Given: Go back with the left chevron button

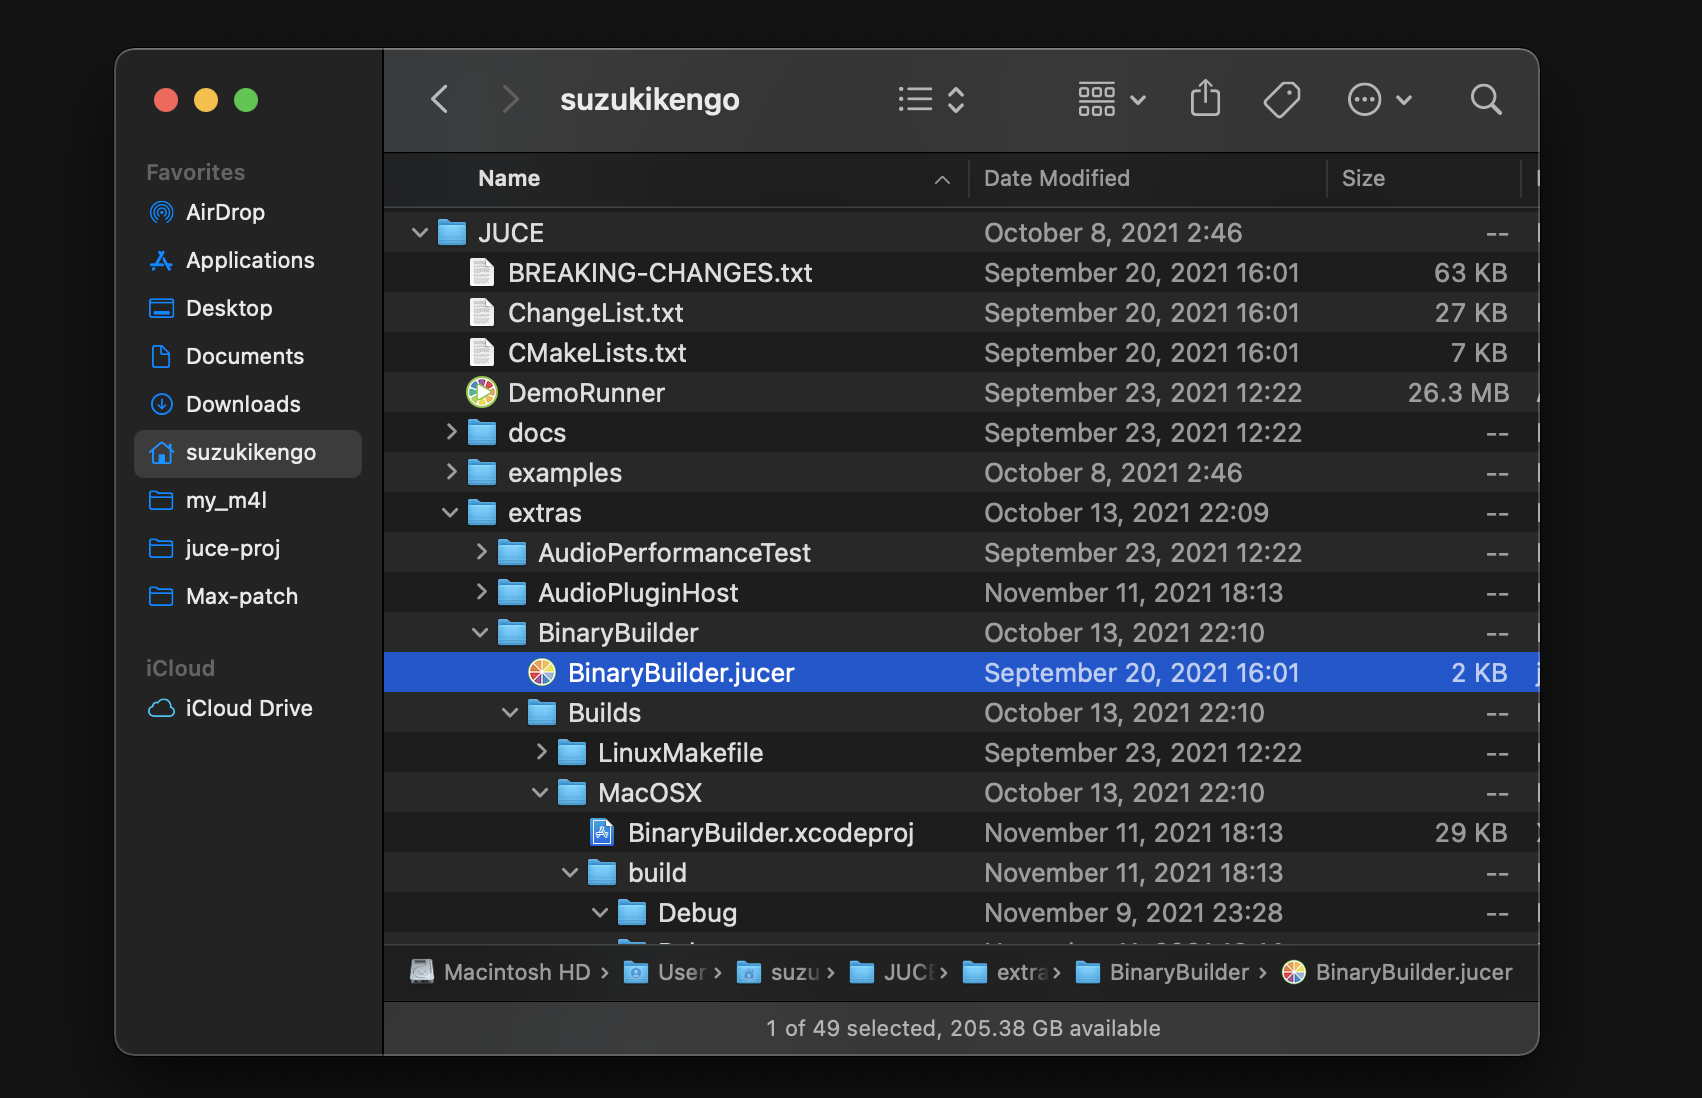Looking at the screenshot, I should click(439, 99).
